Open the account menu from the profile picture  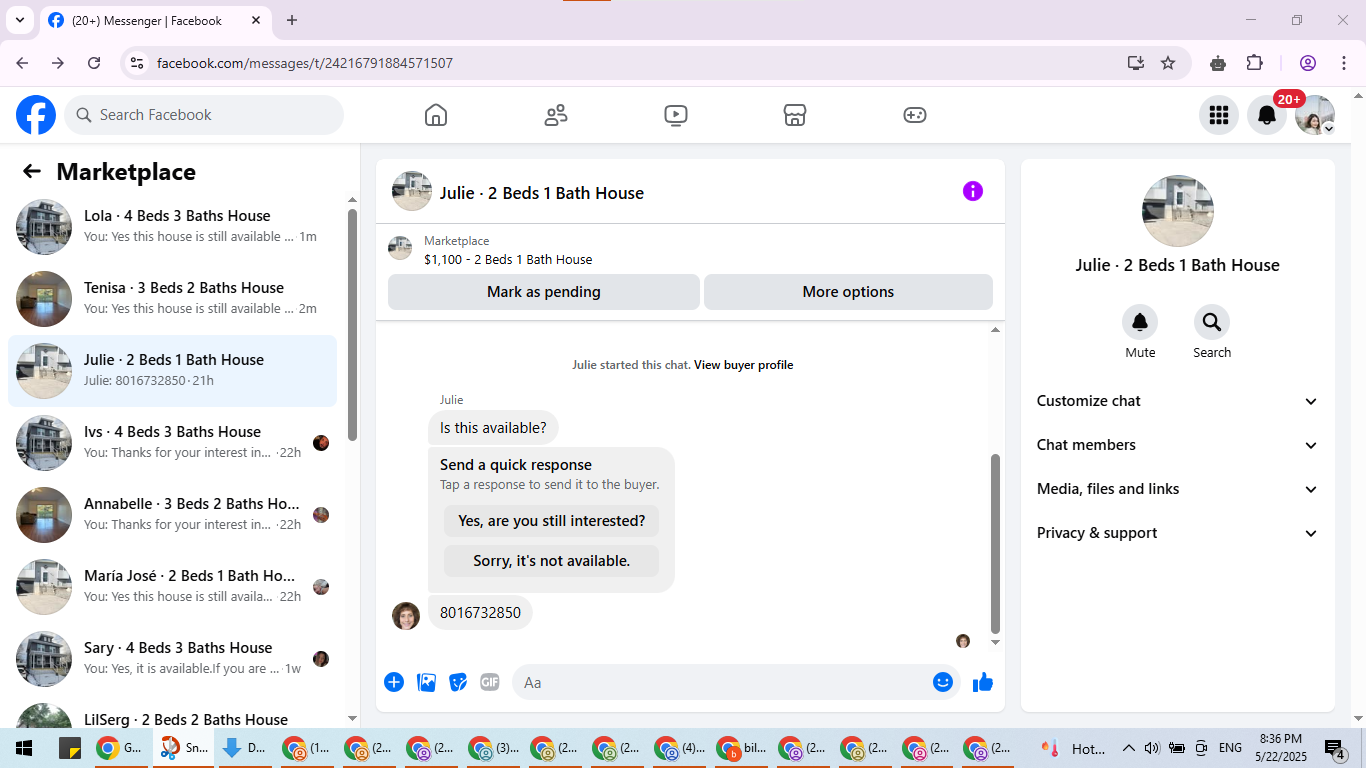[1315, 115]
